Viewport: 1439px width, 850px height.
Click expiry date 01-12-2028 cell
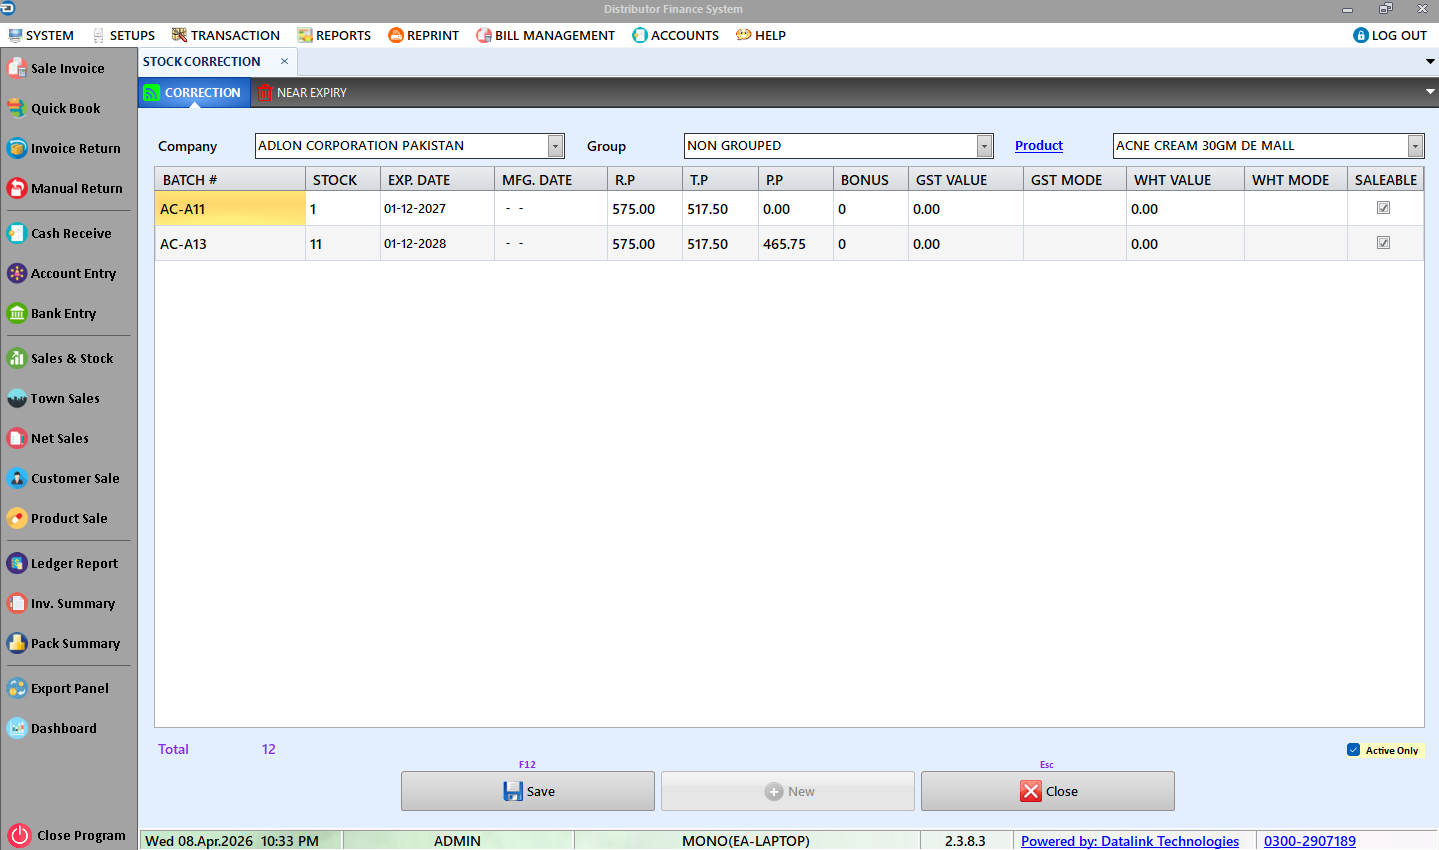pos(437,244)
